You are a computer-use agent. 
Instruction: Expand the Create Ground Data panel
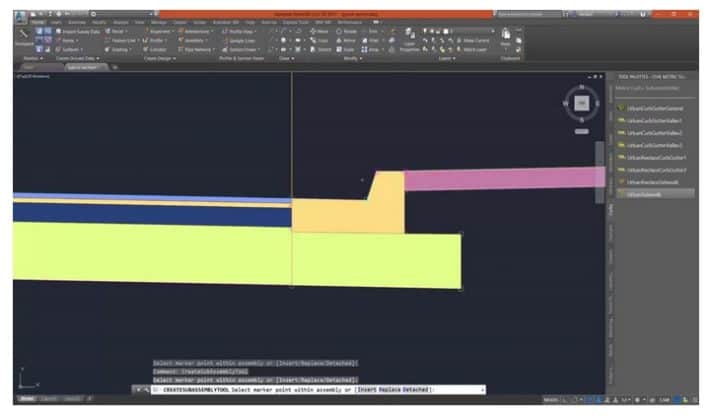pos(77,59)
